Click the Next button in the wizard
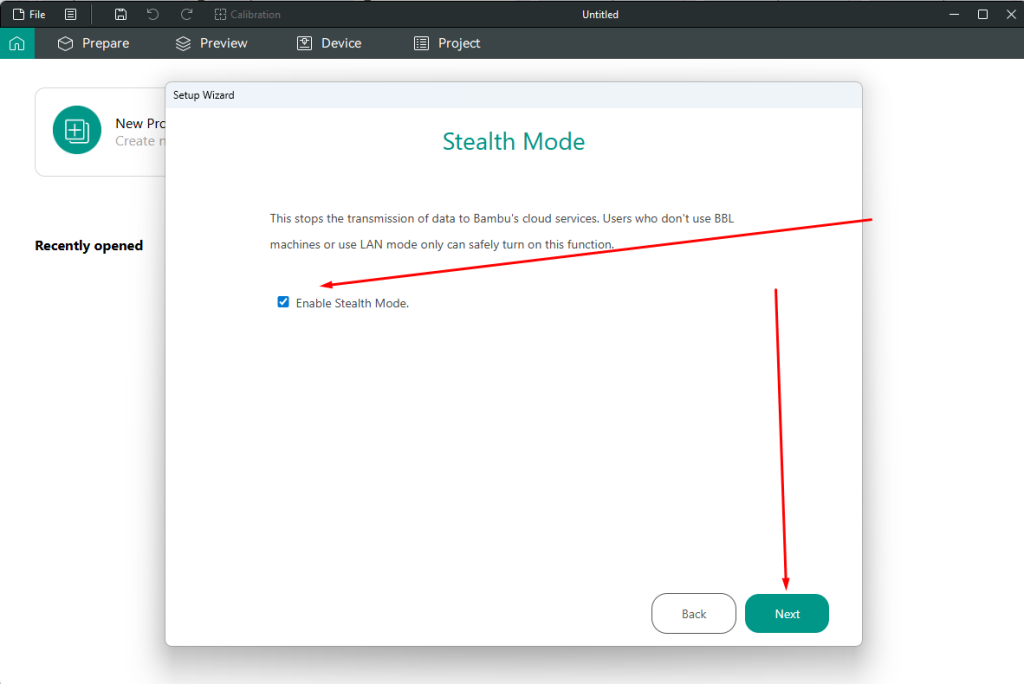This screenshot has height=684, width=1024. pos(787,613)
